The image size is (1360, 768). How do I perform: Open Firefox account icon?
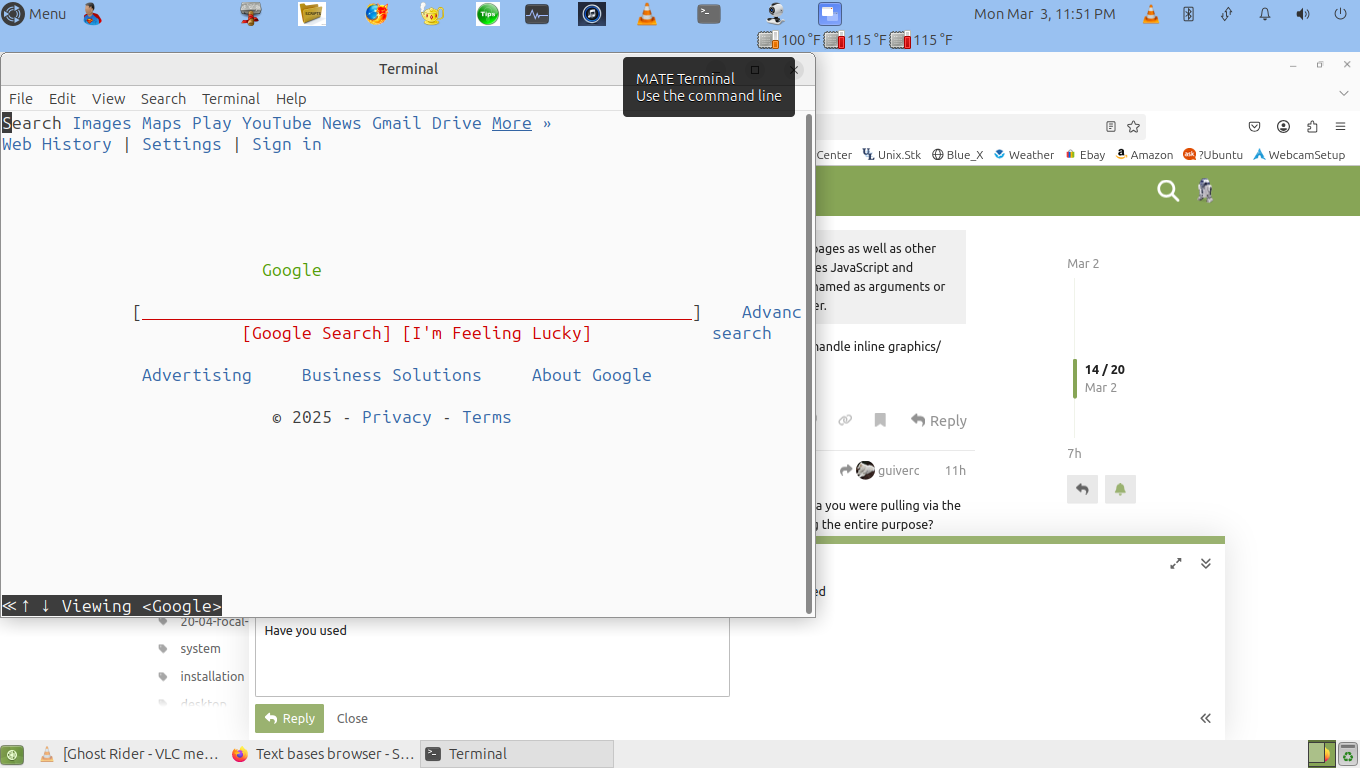pyautogui.click(x=1283, y=126)
